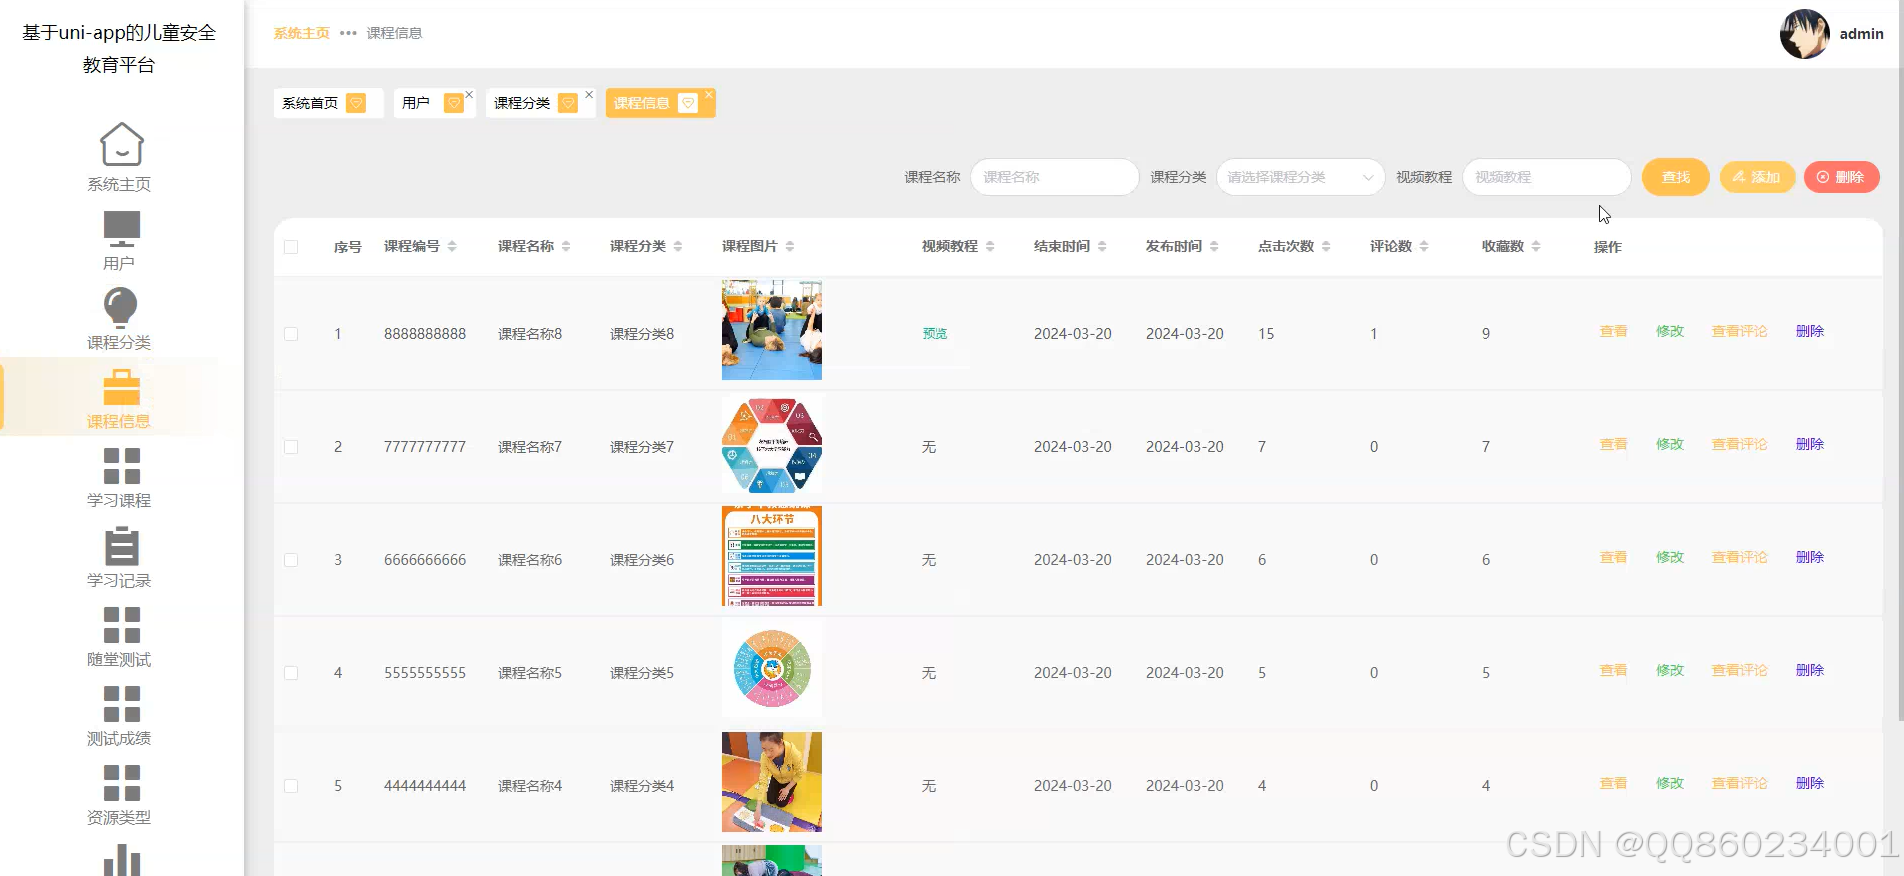Close the 用户 tab
Viewport: 1904px width, 876px height.
tap(469, 95)
